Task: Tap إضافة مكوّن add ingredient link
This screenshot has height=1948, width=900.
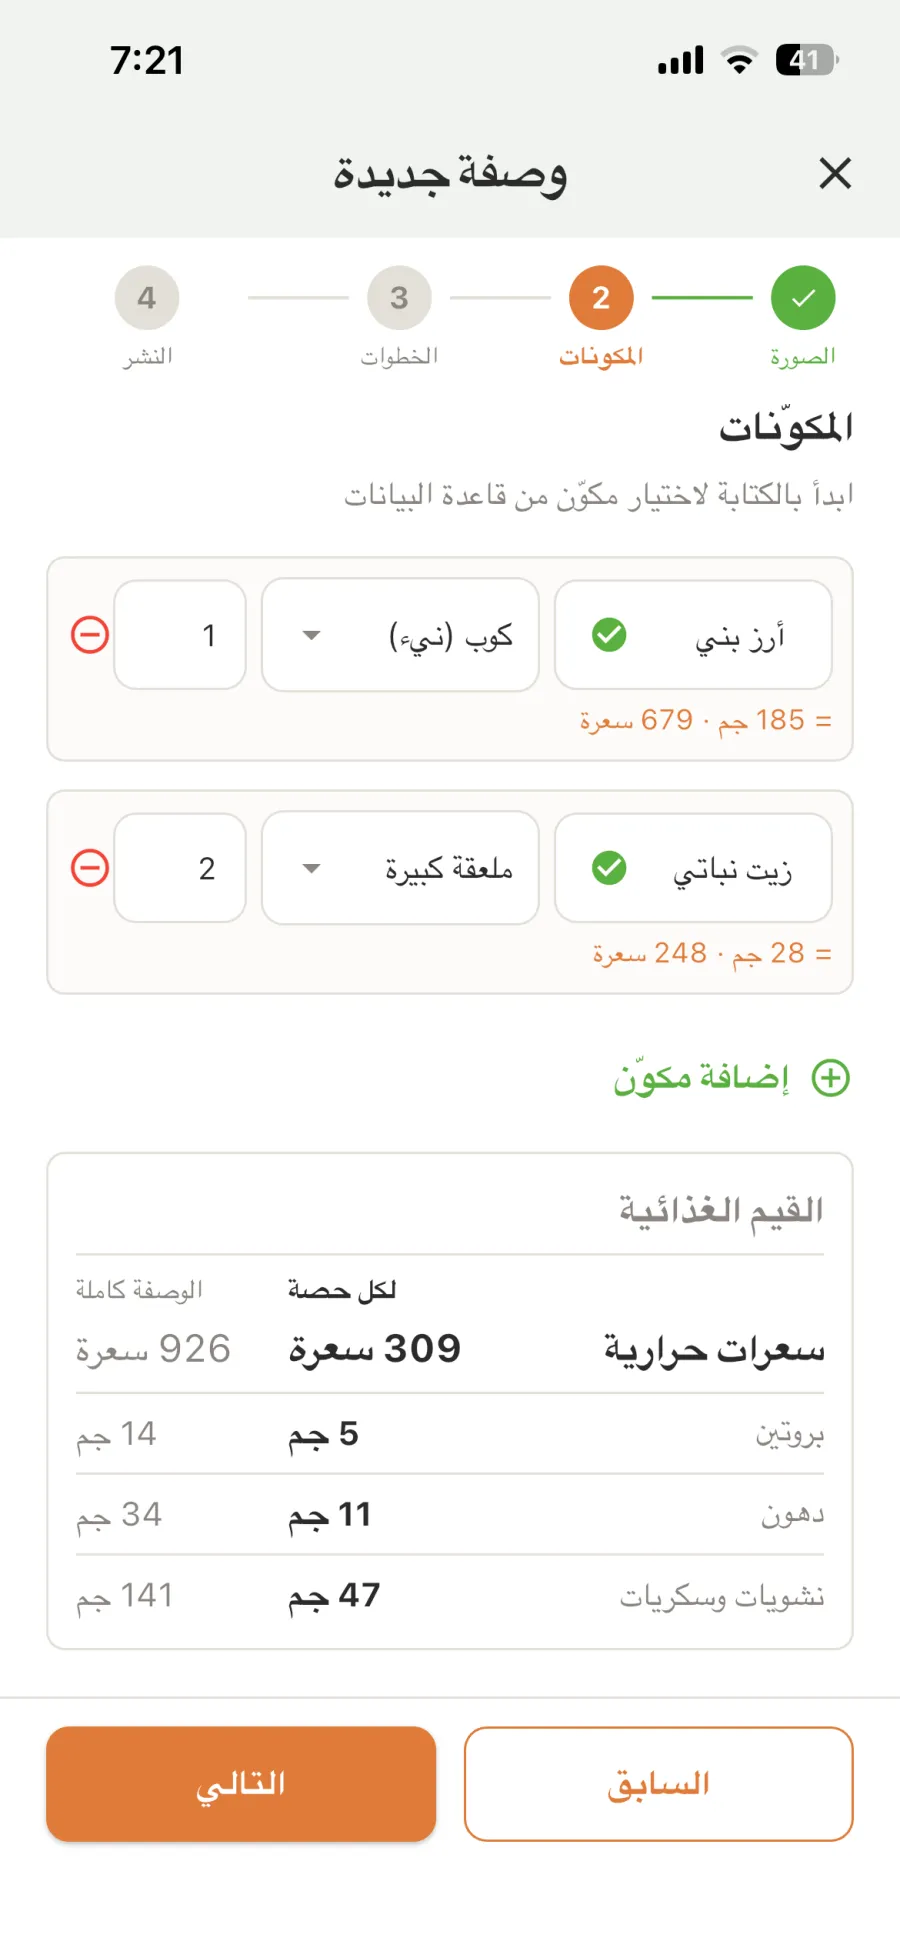Action: pos(701,1078)
